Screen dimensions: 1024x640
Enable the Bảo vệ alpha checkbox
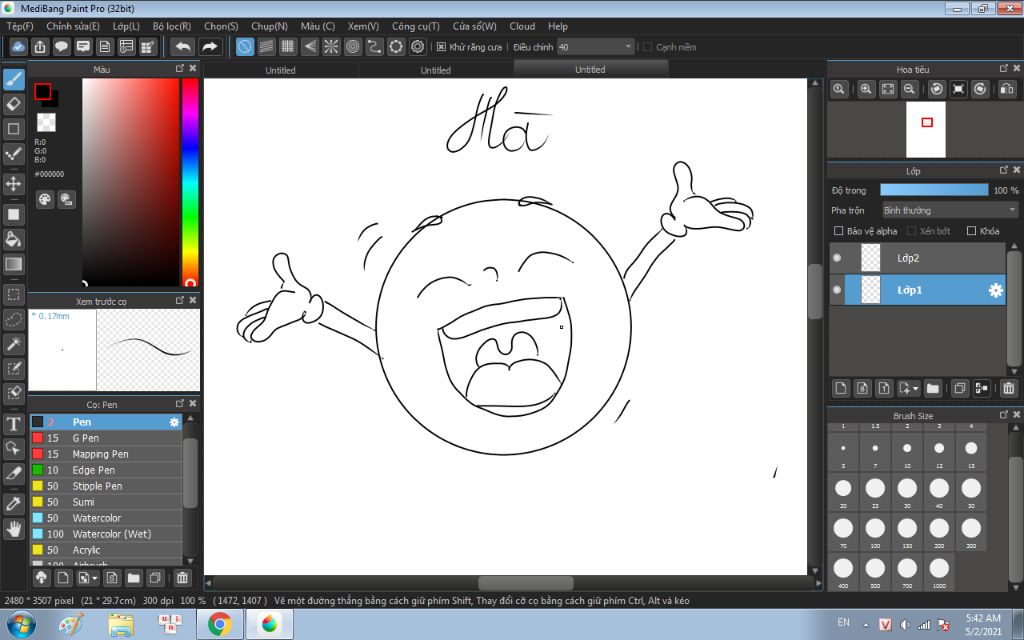coord(839,231)
